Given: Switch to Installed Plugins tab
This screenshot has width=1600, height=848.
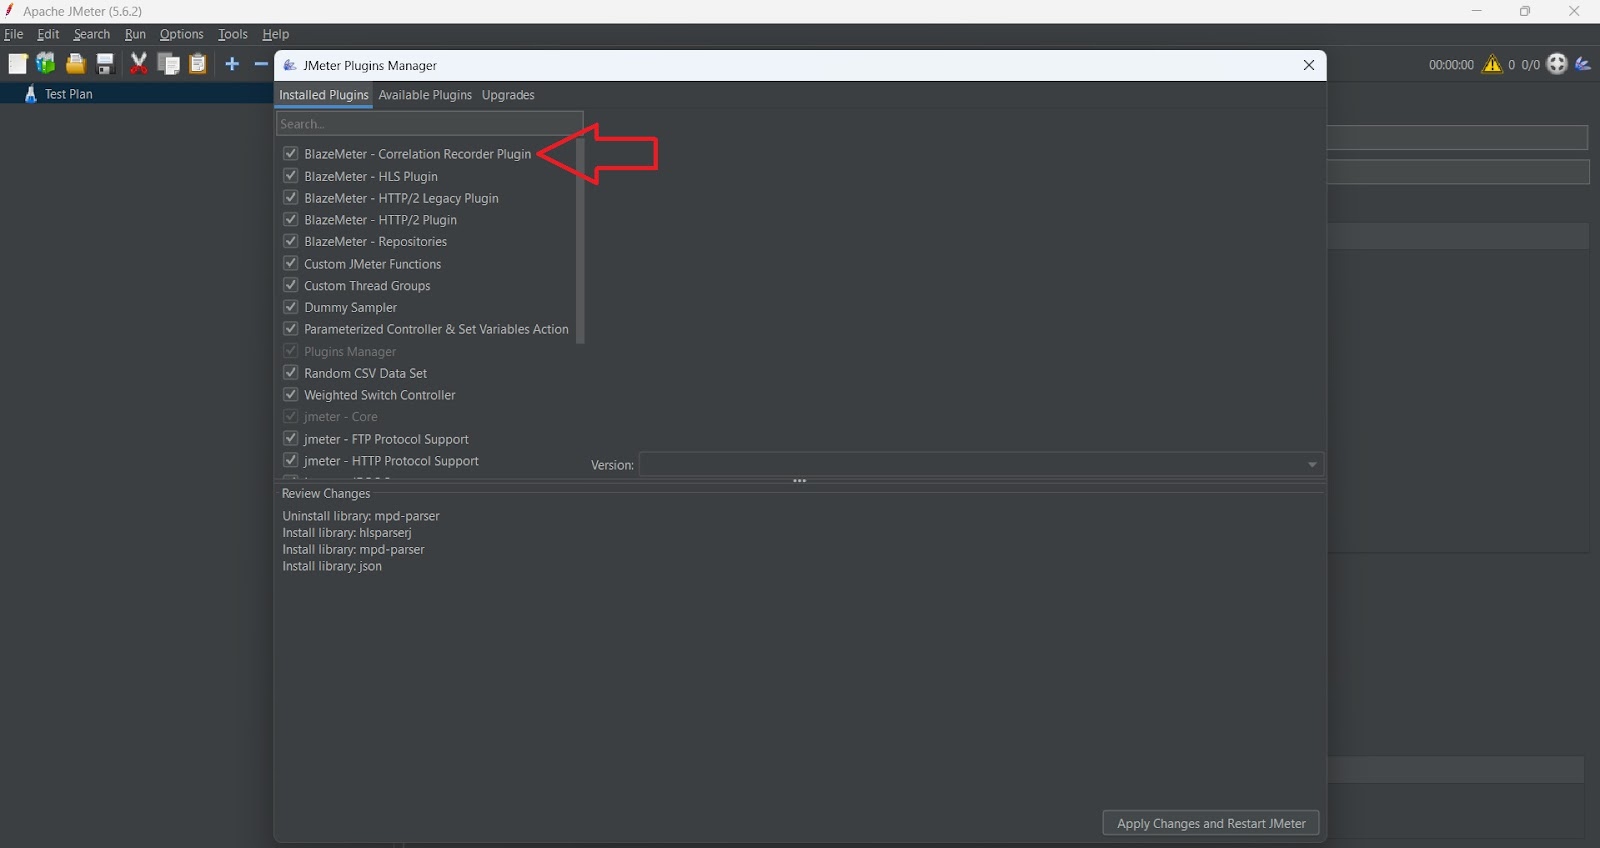Looking at the screenshot, I should click(324, 95).
